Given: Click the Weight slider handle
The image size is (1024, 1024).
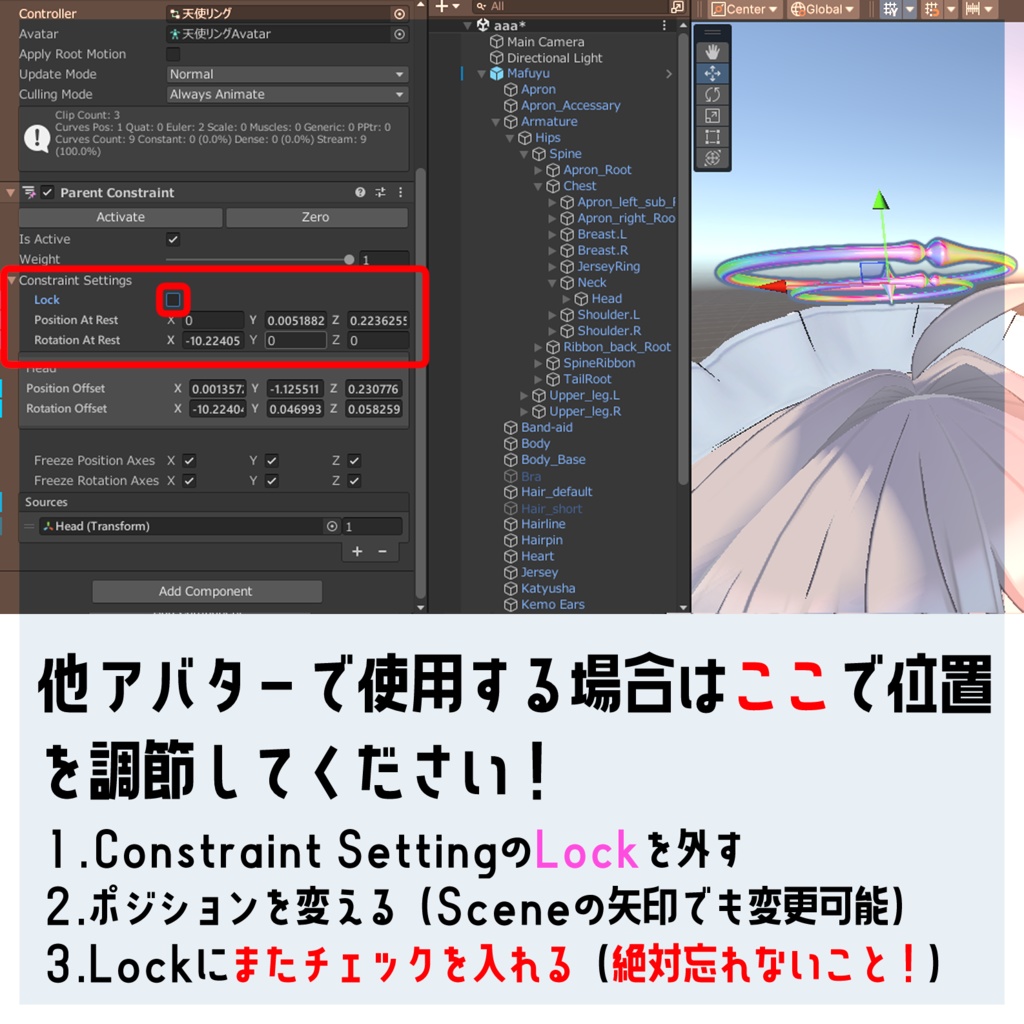Looking at the screenshot, I should coord(349,259).
